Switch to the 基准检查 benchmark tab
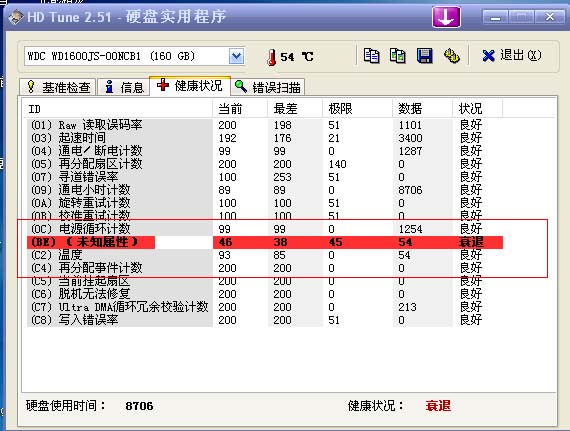 tap(58, 87)
